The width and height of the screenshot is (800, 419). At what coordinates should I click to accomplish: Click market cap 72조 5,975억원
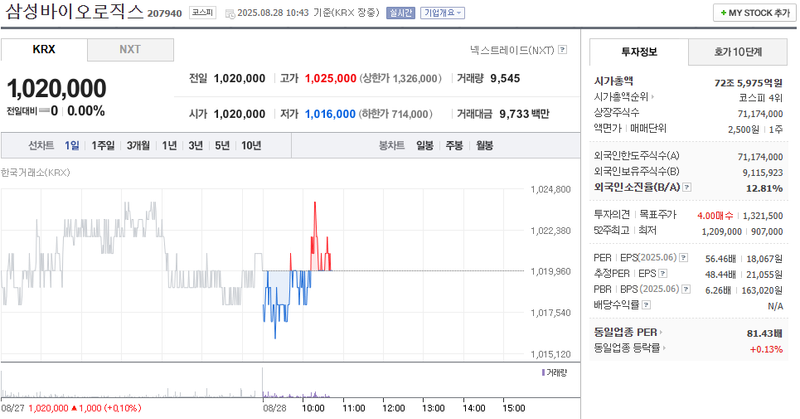748,83
